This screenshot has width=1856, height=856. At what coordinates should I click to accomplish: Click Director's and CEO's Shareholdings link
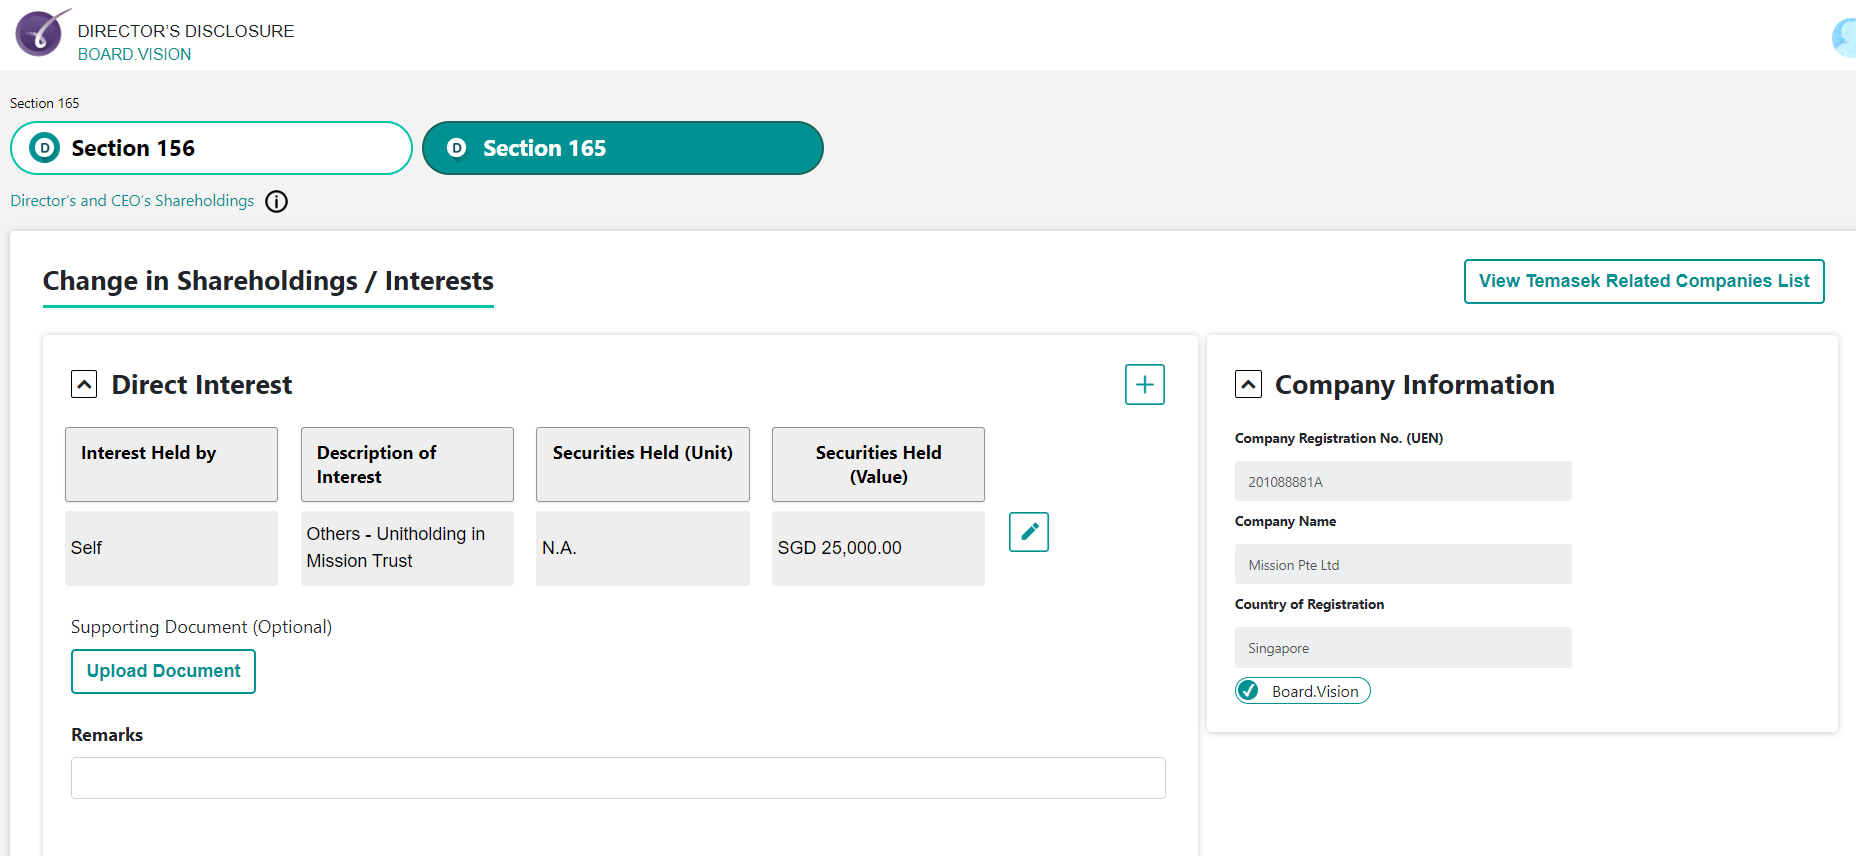[132, 201]
